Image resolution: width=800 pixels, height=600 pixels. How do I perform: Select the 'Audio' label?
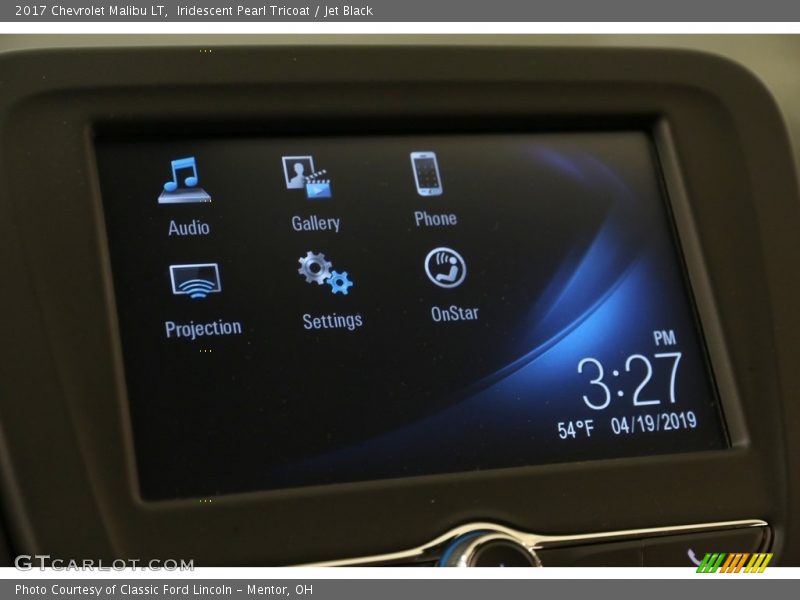189,228
